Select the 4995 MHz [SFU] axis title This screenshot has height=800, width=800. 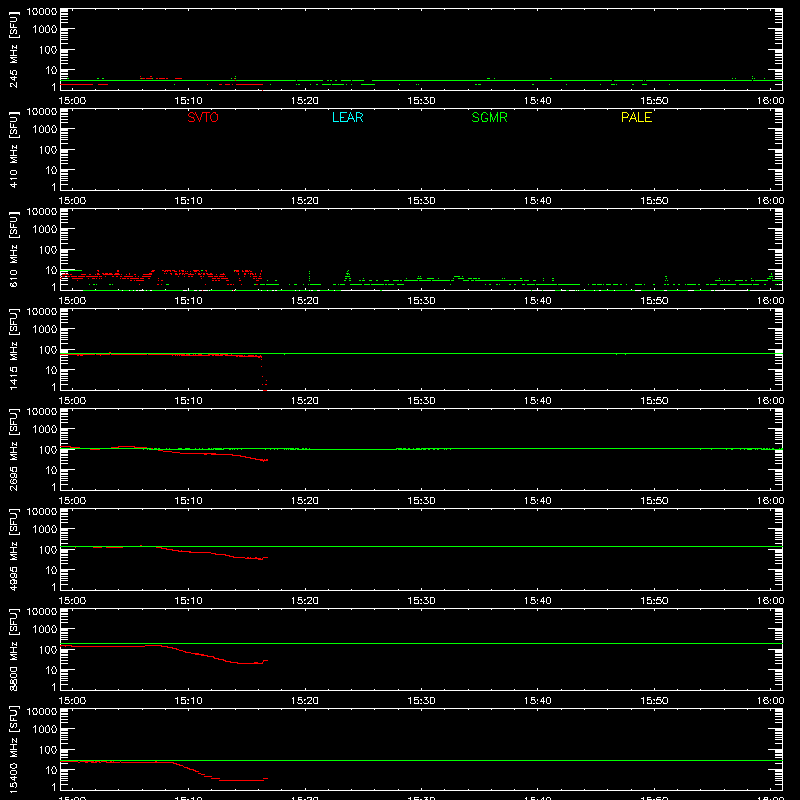click(x=13, y=550)
